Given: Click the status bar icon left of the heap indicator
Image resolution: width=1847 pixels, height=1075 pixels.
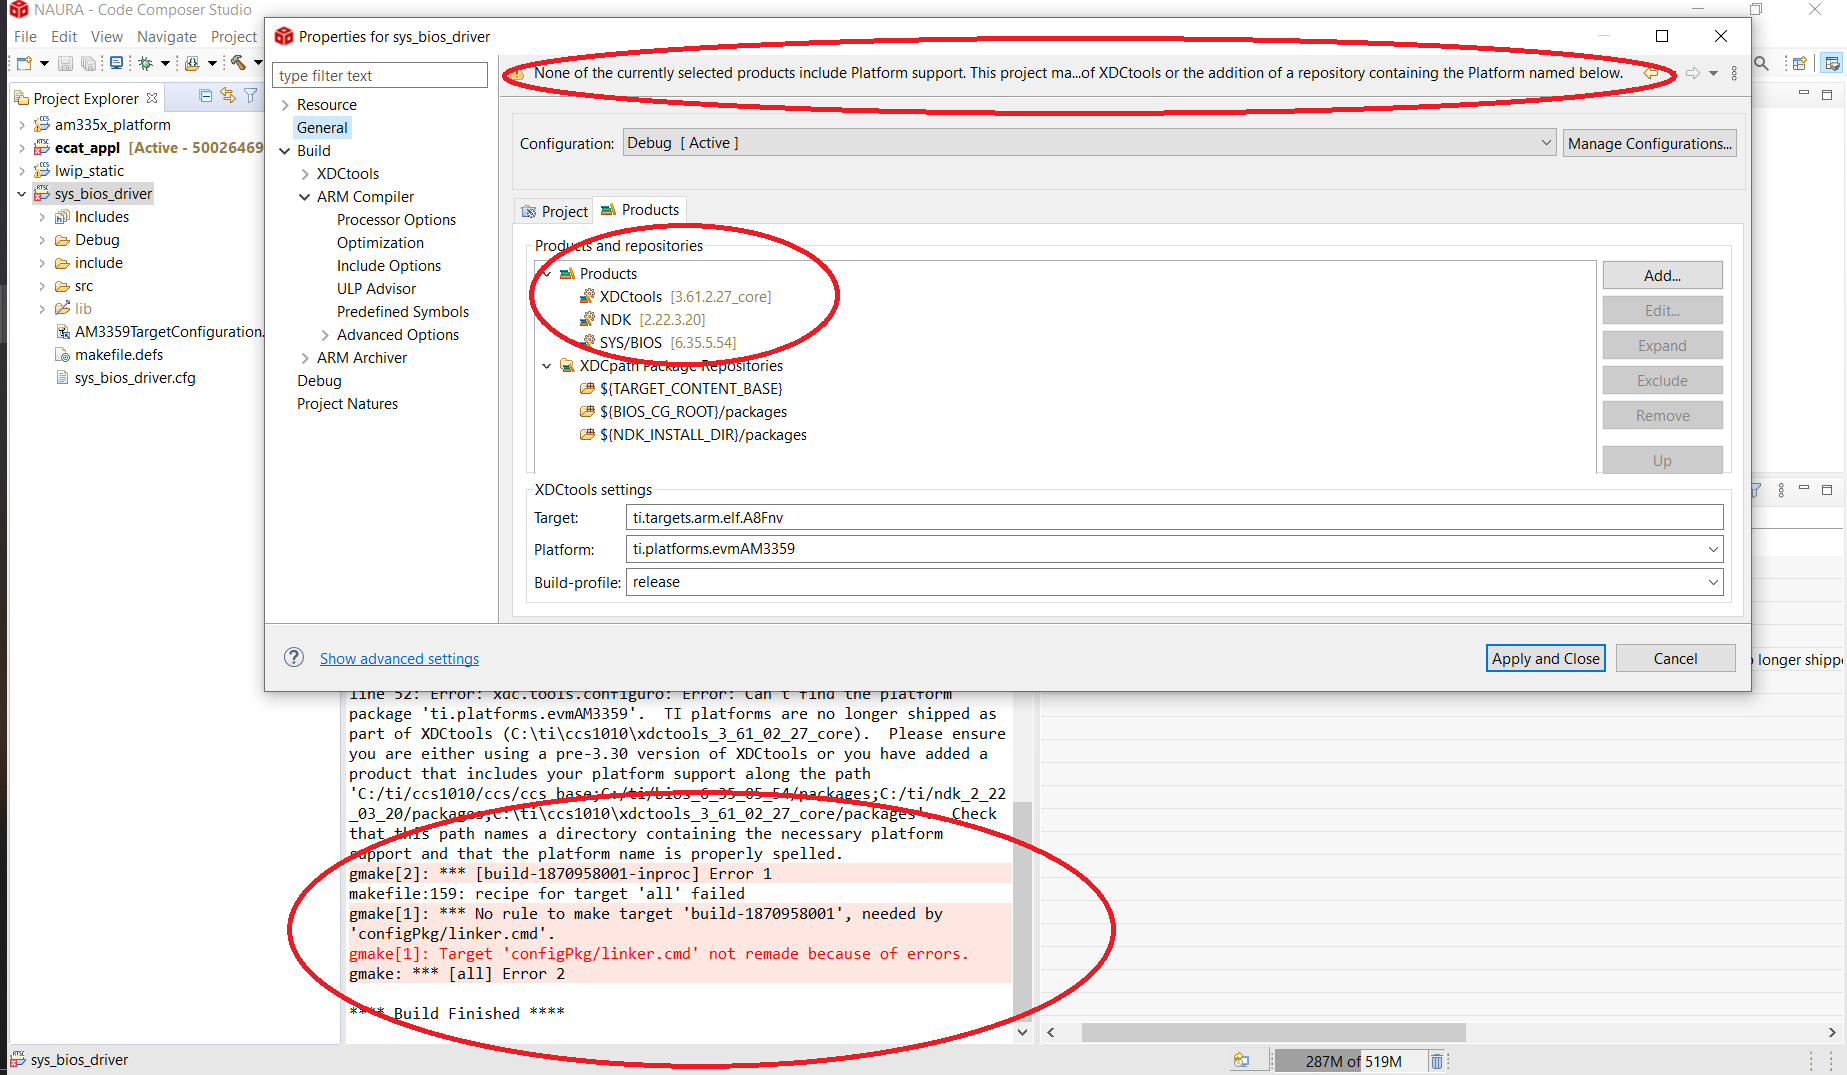Looking at the screenshot, I should tap(1241, 1060).
